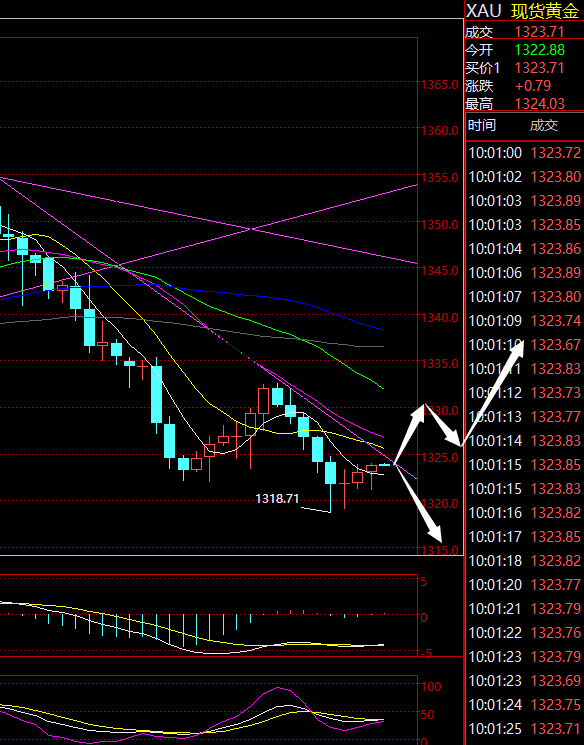This screenshot has height=745, width=584.
Task: Click the 1320.0 price axis label
Action: [x=440, y=504]
